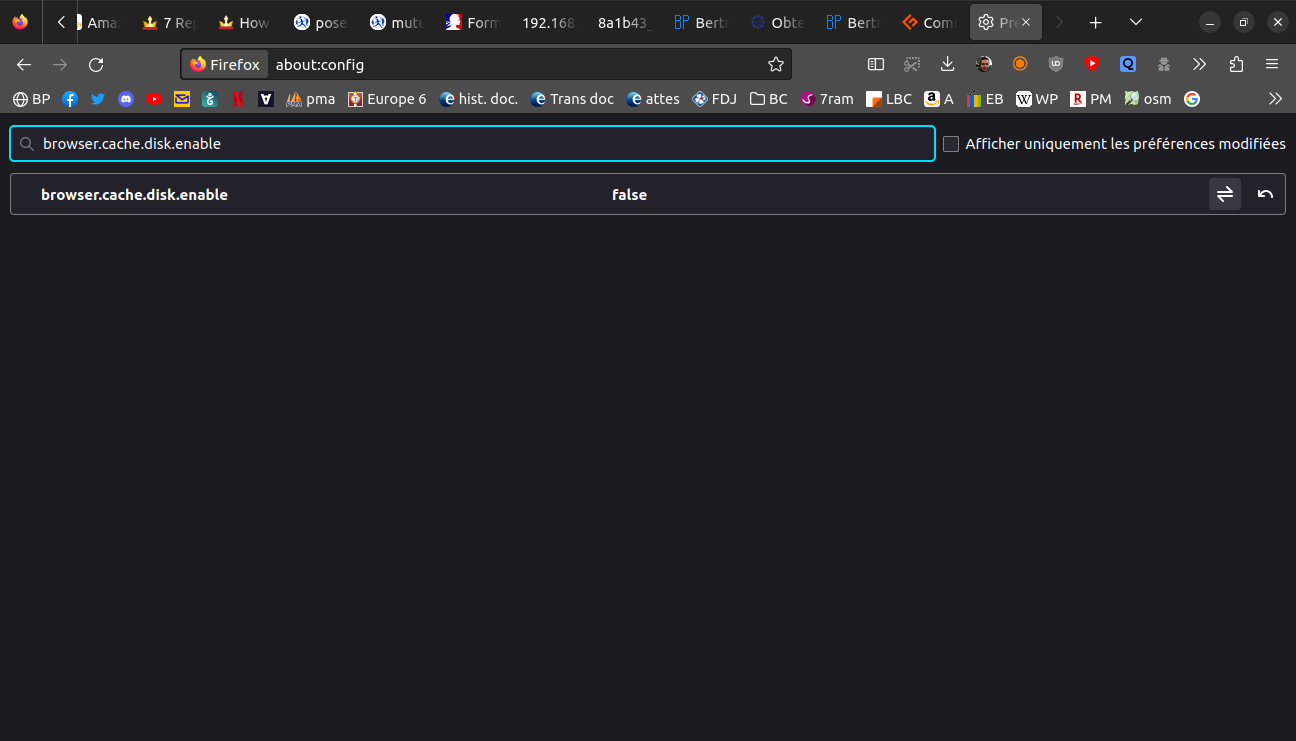Viewport: 1296px width, 741px height.
Task: Close the Preferences tab
Action: point(1025,22)
